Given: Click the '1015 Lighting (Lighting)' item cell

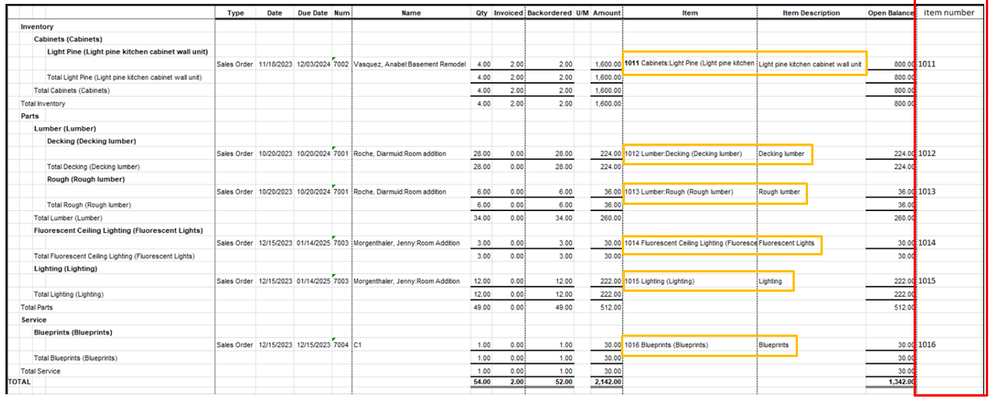Looking at the screenshot, I should [659, 282].
